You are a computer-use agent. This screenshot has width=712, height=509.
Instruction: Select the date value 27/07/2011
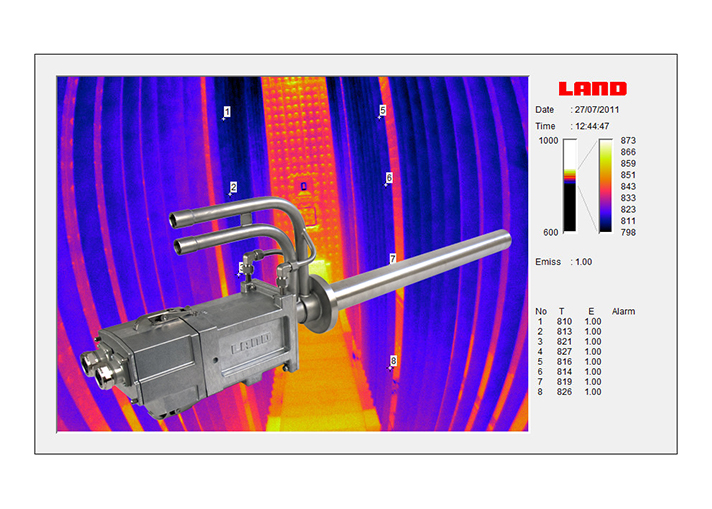tap(597, 110)
